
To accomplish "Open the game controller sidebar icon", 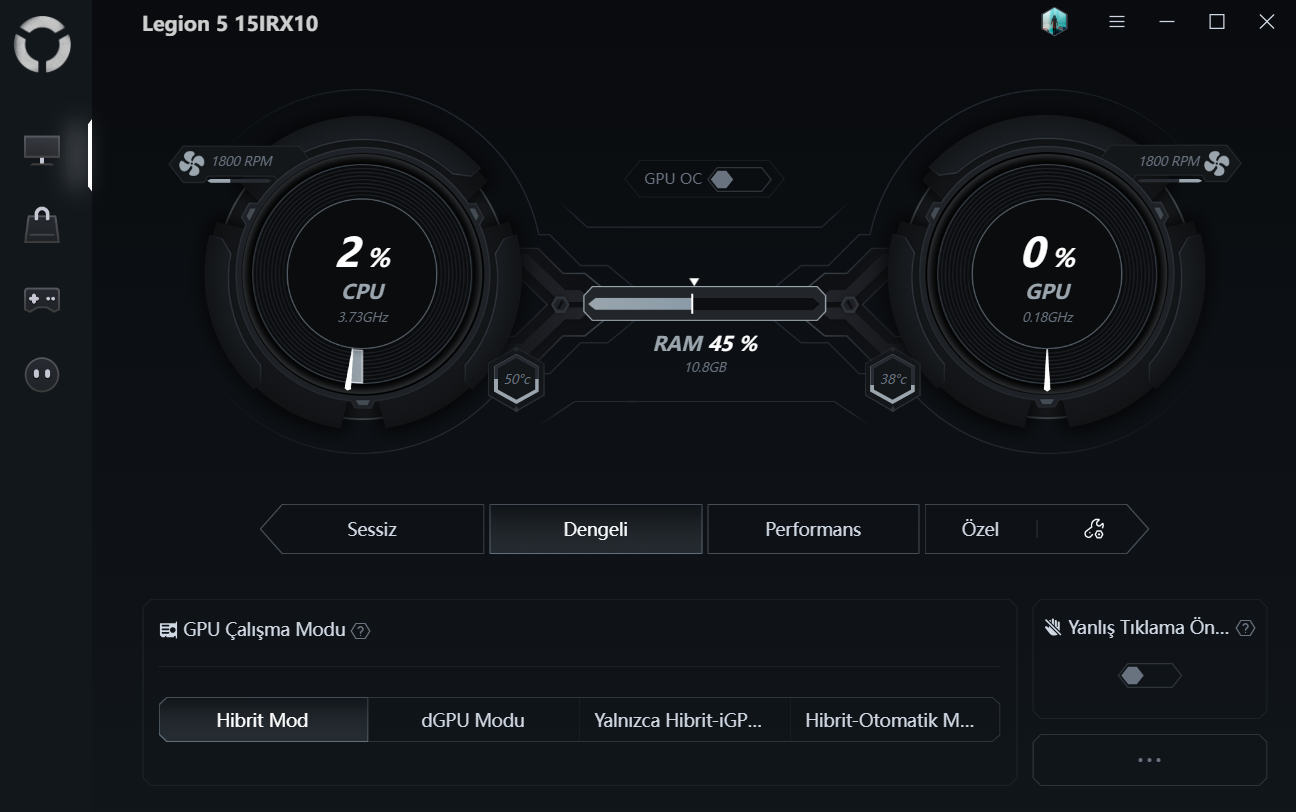I will point(42,299).
